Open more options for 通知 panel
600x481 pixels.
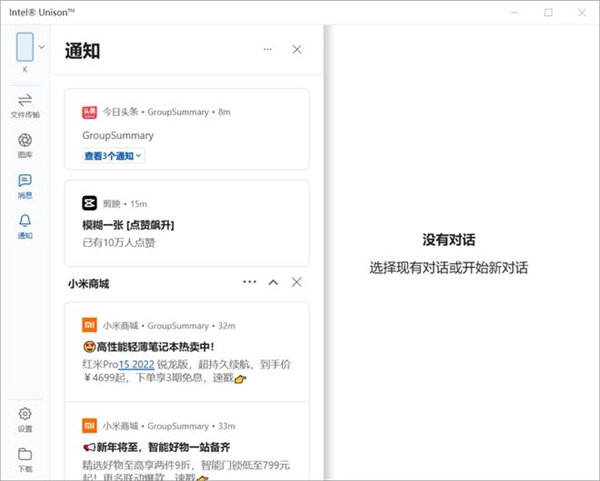[267, 50]
